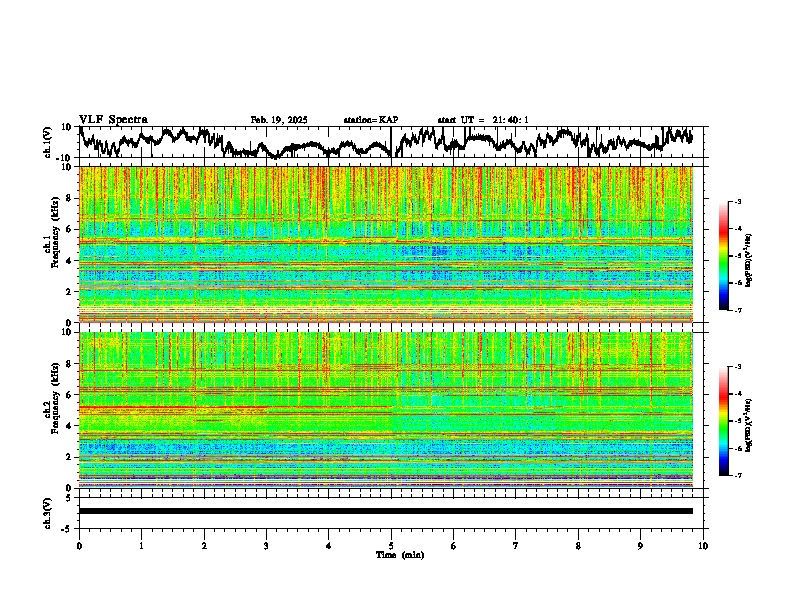Image resolution: width=792 pixels, height=612 pixels.
Task: Click the ch.1(V) waveform trace panel
Action: click(x=391, y=142)
